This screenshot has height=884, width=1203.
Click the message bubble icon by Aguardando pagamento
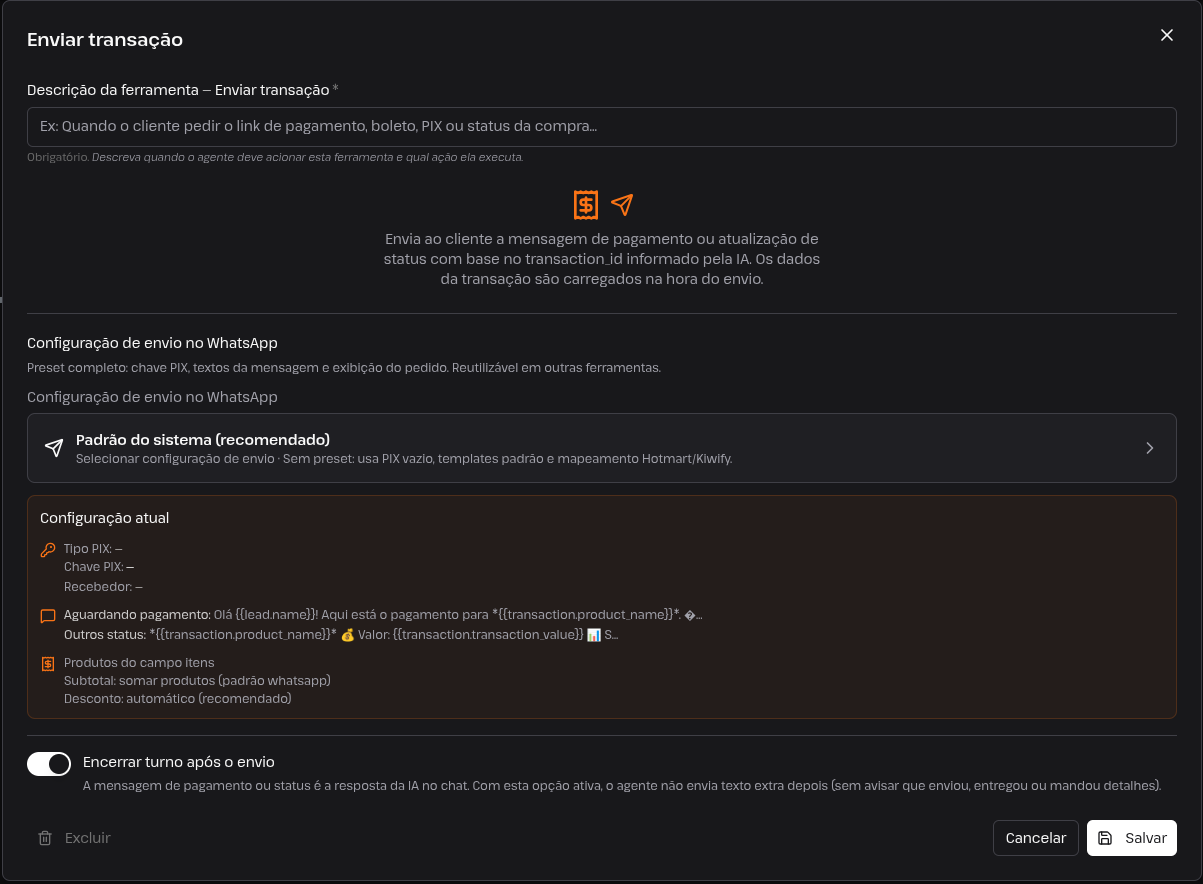[x=48, y=616]
